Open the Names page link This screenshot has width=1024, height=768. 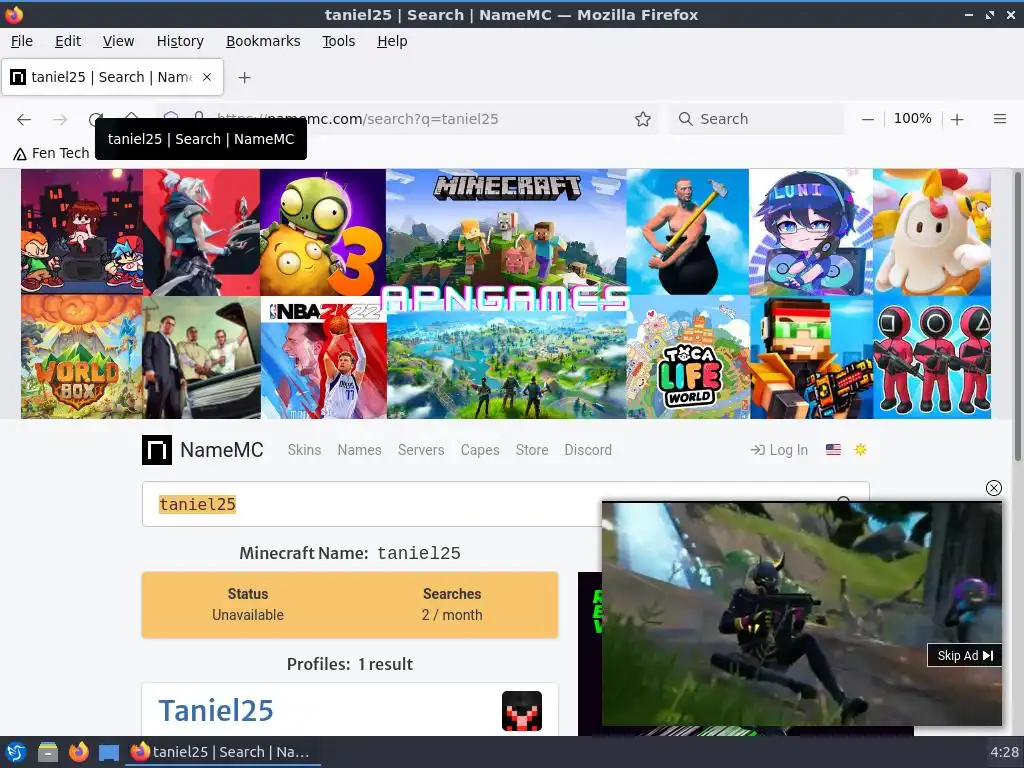359,450
